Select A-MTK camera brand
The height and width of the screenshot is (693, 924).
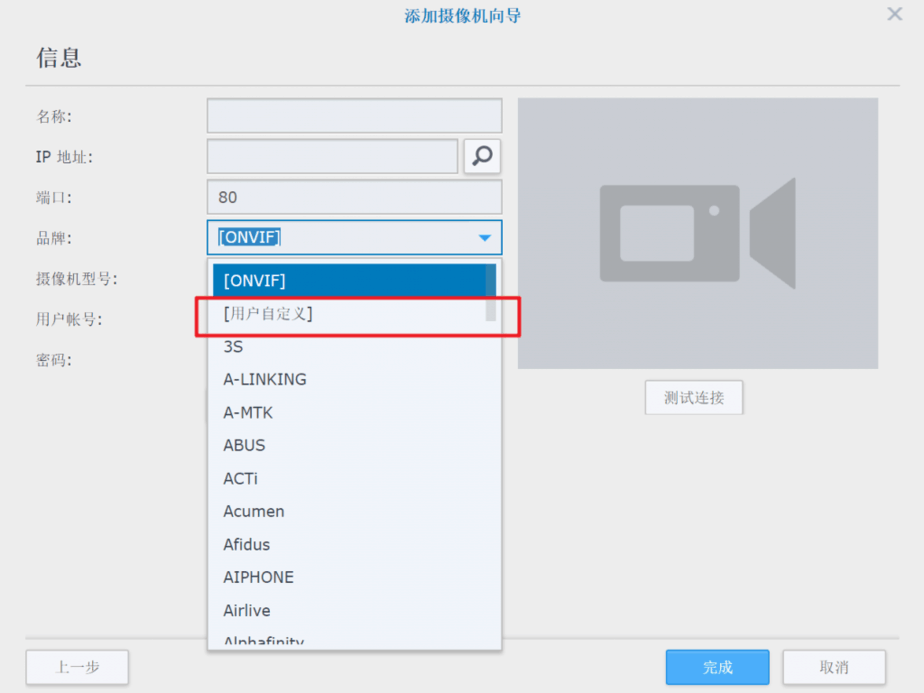(352, 413)
